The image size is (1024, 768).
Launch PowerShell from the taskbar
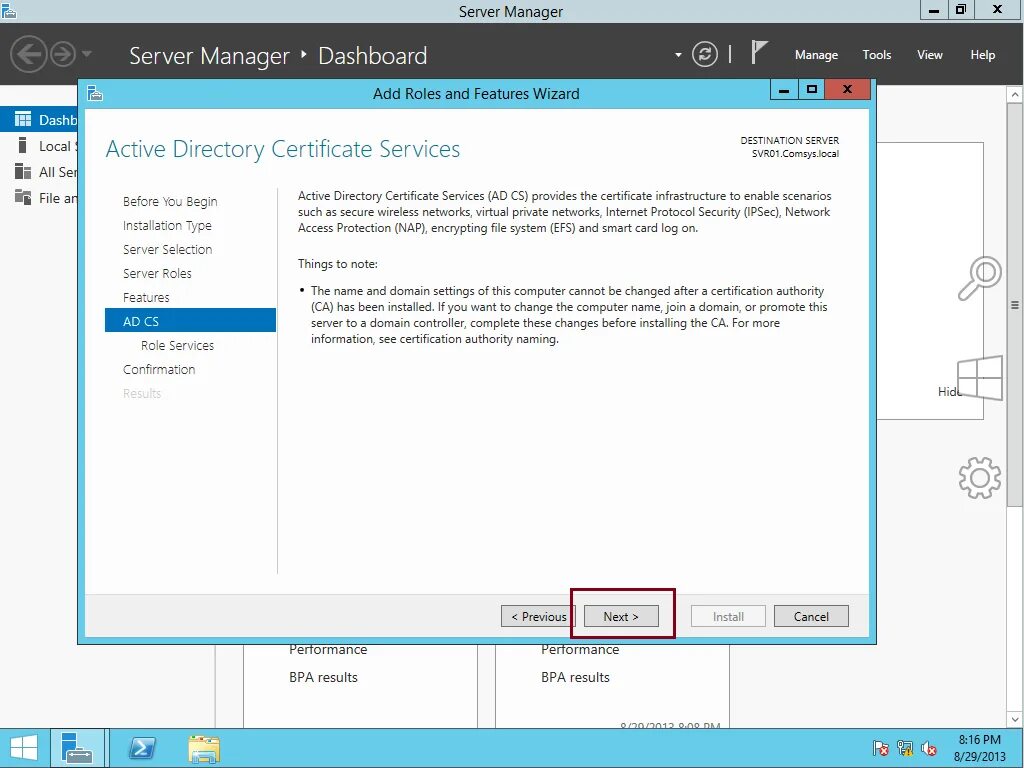pos(142,748)
